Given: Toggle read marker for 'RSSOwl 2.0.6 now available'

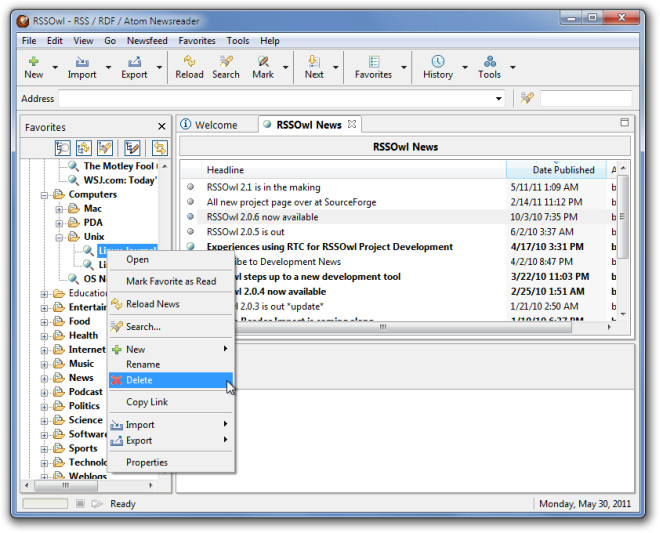Looking at the screenshot, I should (190, 216).
